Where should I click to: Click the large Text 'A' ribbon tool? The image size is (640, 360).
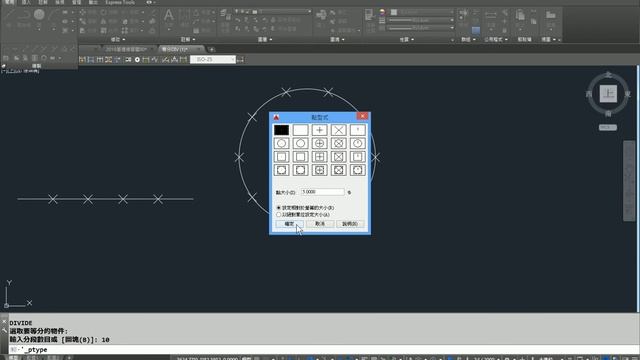tap(169, 16)
